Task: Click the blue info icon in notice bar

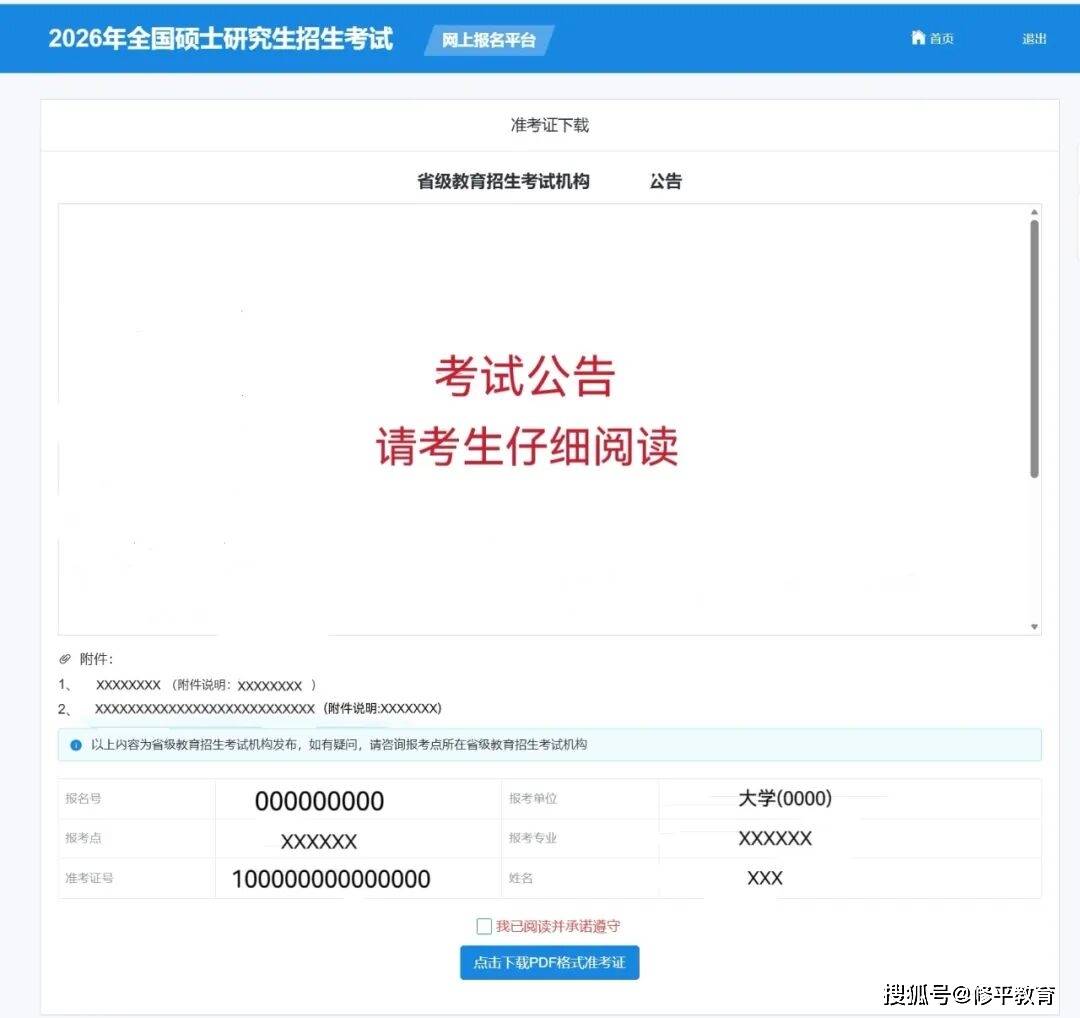Action: [76, 745]
